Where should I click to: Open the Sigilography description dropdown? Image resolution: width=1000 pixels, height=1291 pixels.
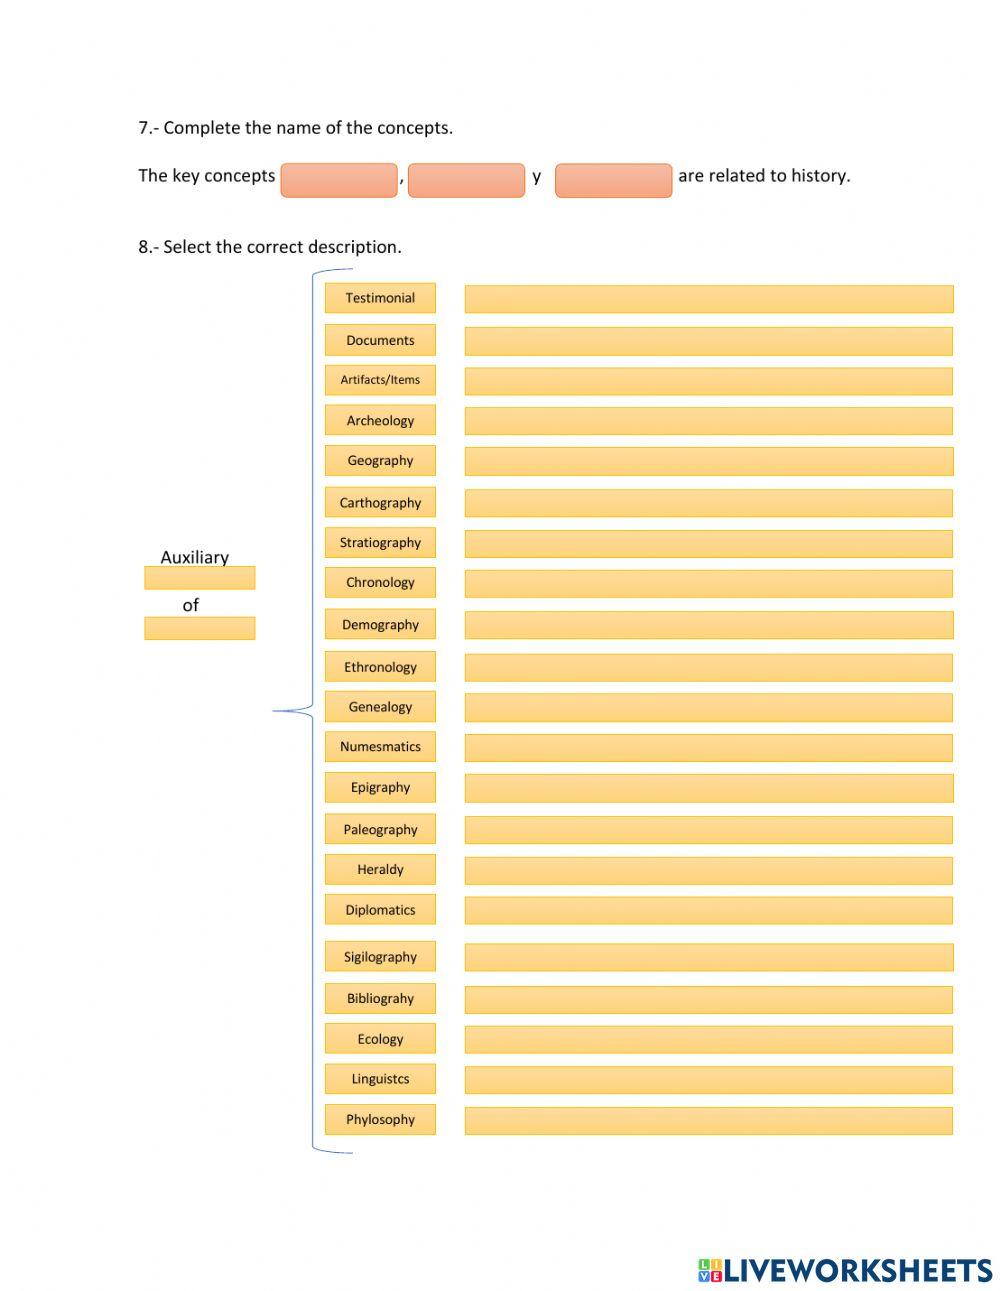708,957
